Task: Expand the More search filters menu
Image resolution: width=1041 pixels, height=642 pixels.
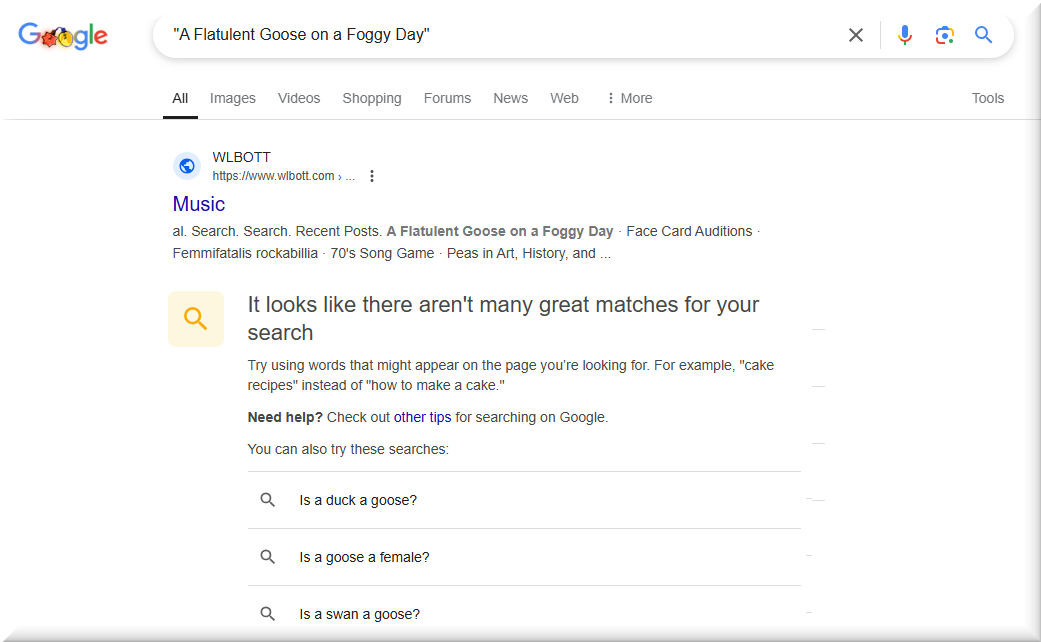Action: click(629, 98)
